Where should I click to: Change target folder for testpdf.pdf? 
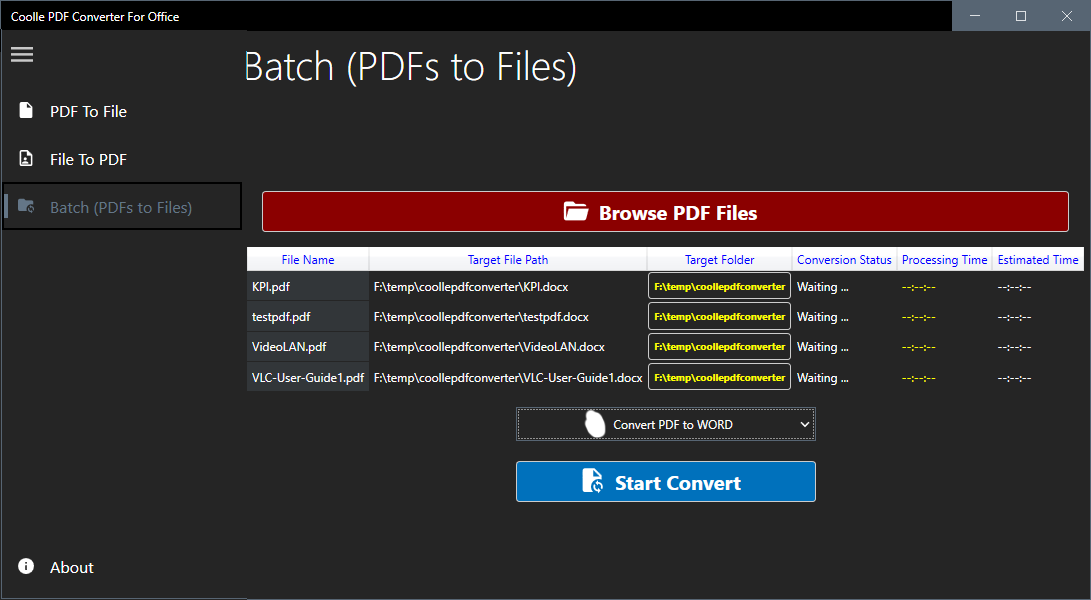[x=719, y=316]
